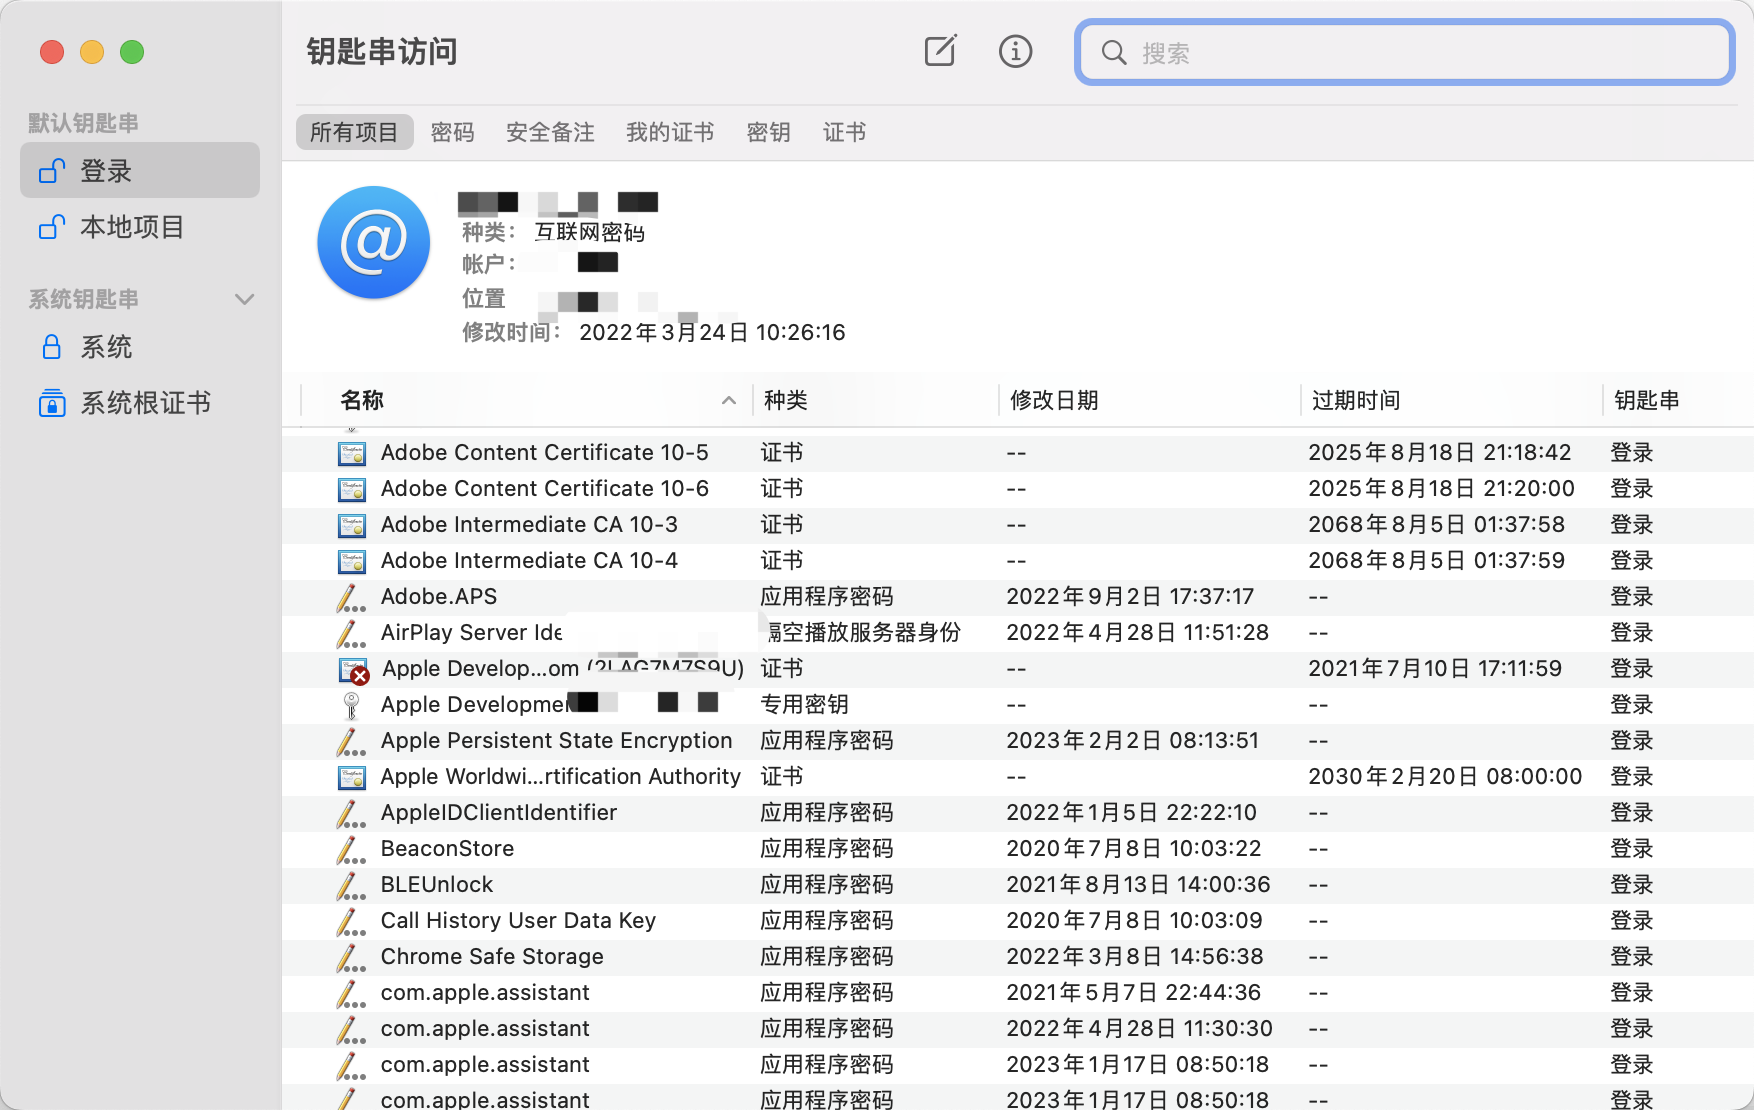The image size is (1754, 1110).
Task: Open the 证书 tab
Action: pyautogui.click(x=844, y=132)
